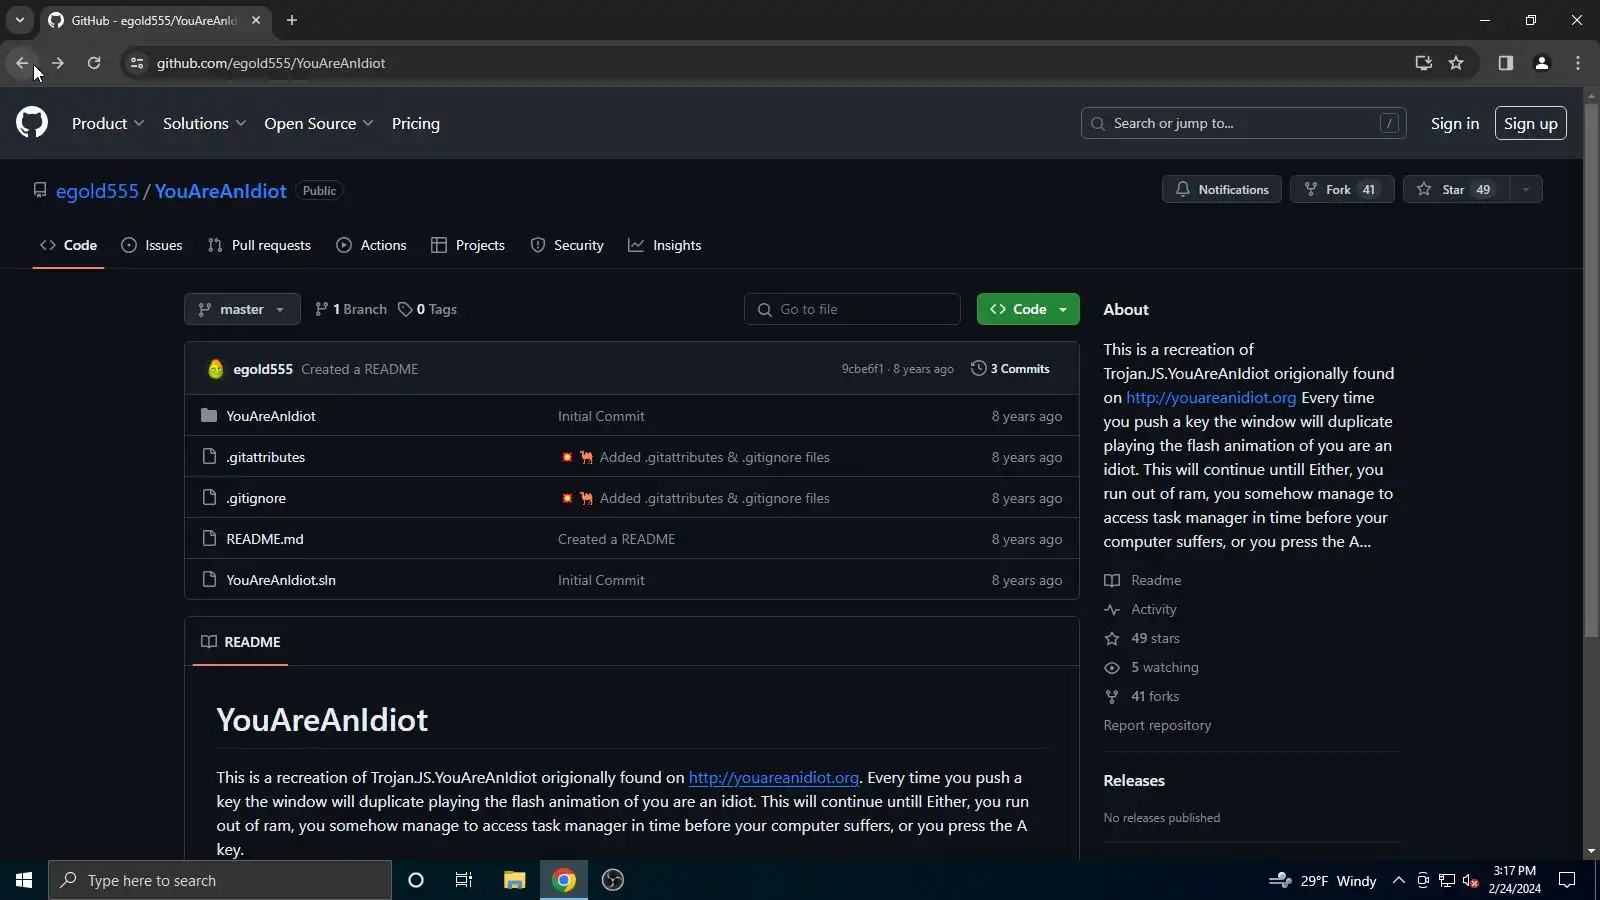1600x900 pixels.
Task: Open the .gitignore file
Action: 256,498
